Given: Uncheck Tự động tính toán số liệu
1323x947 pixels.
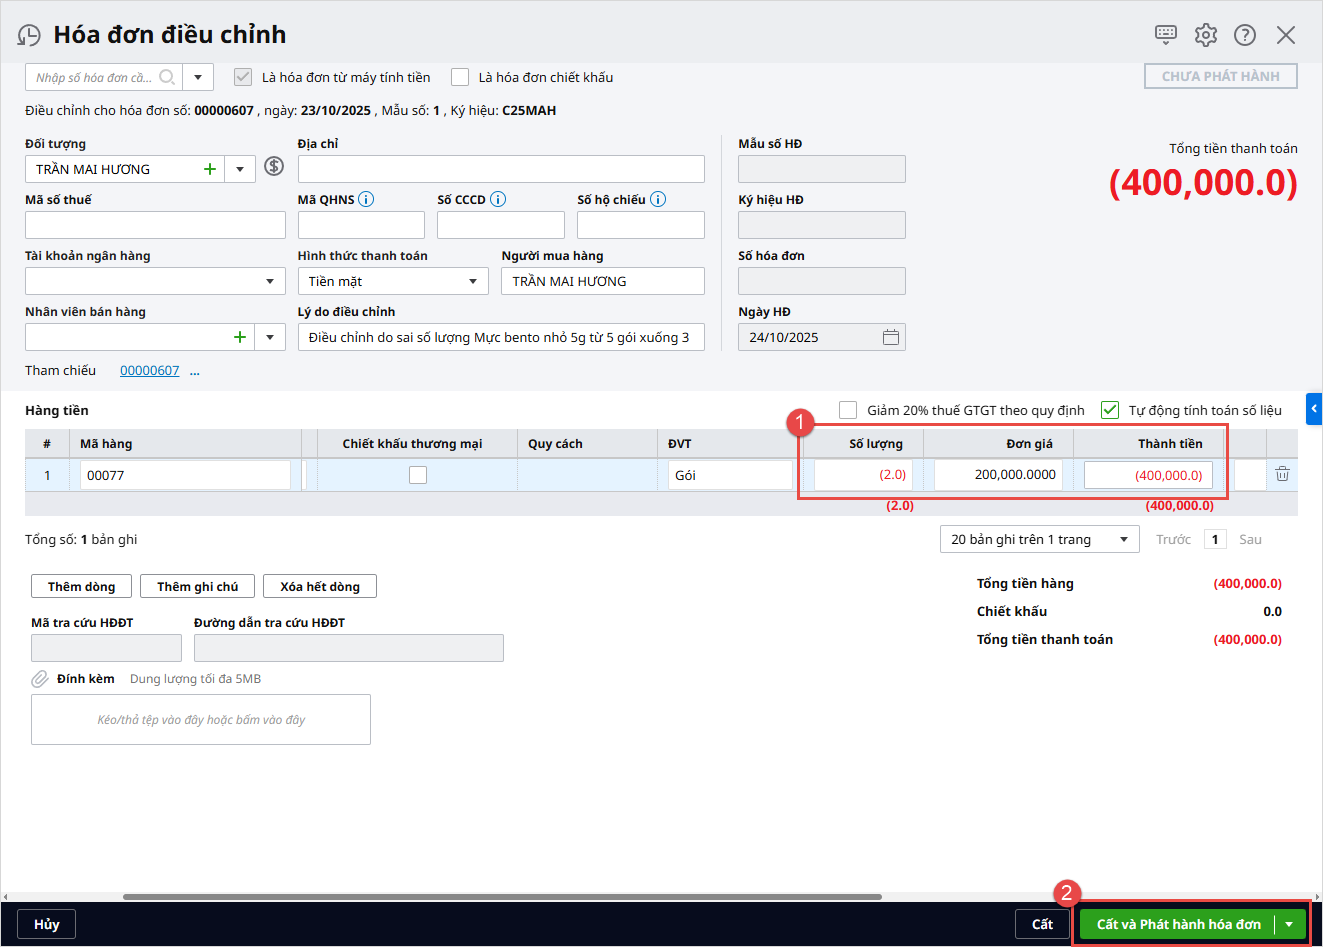Looking at the screenshot, I should click(x=1110, y=410).
